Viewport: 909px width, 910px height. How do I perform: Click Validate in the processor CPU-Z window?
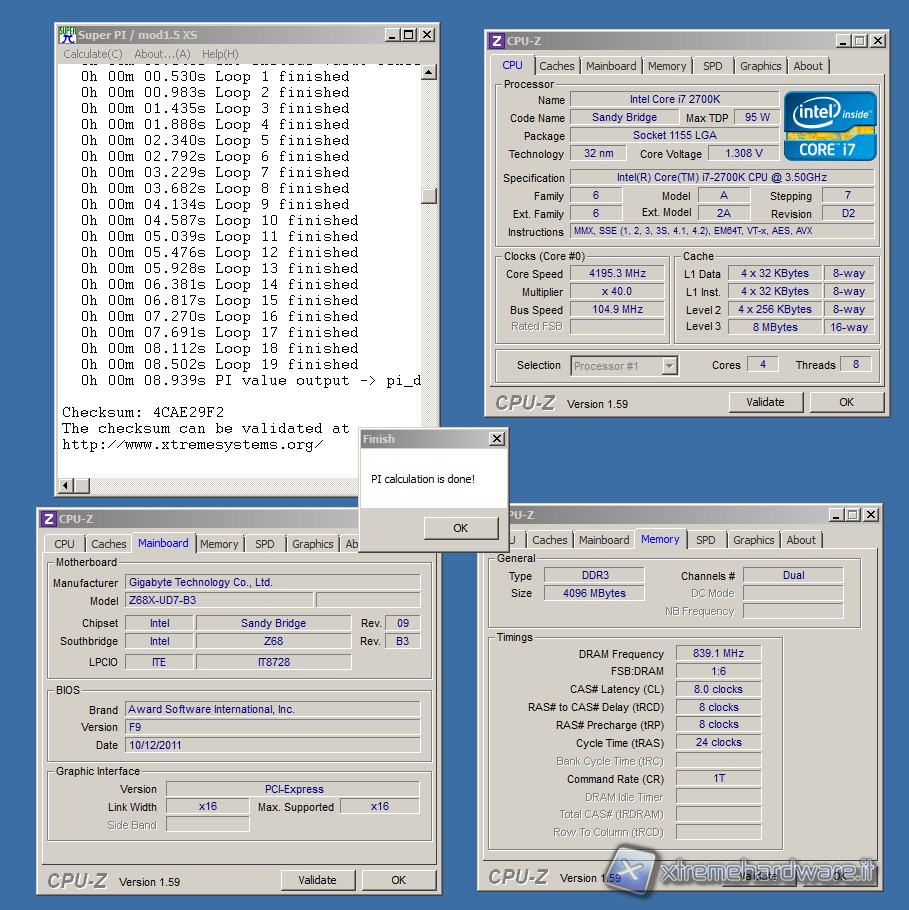[x=765, y=402]
